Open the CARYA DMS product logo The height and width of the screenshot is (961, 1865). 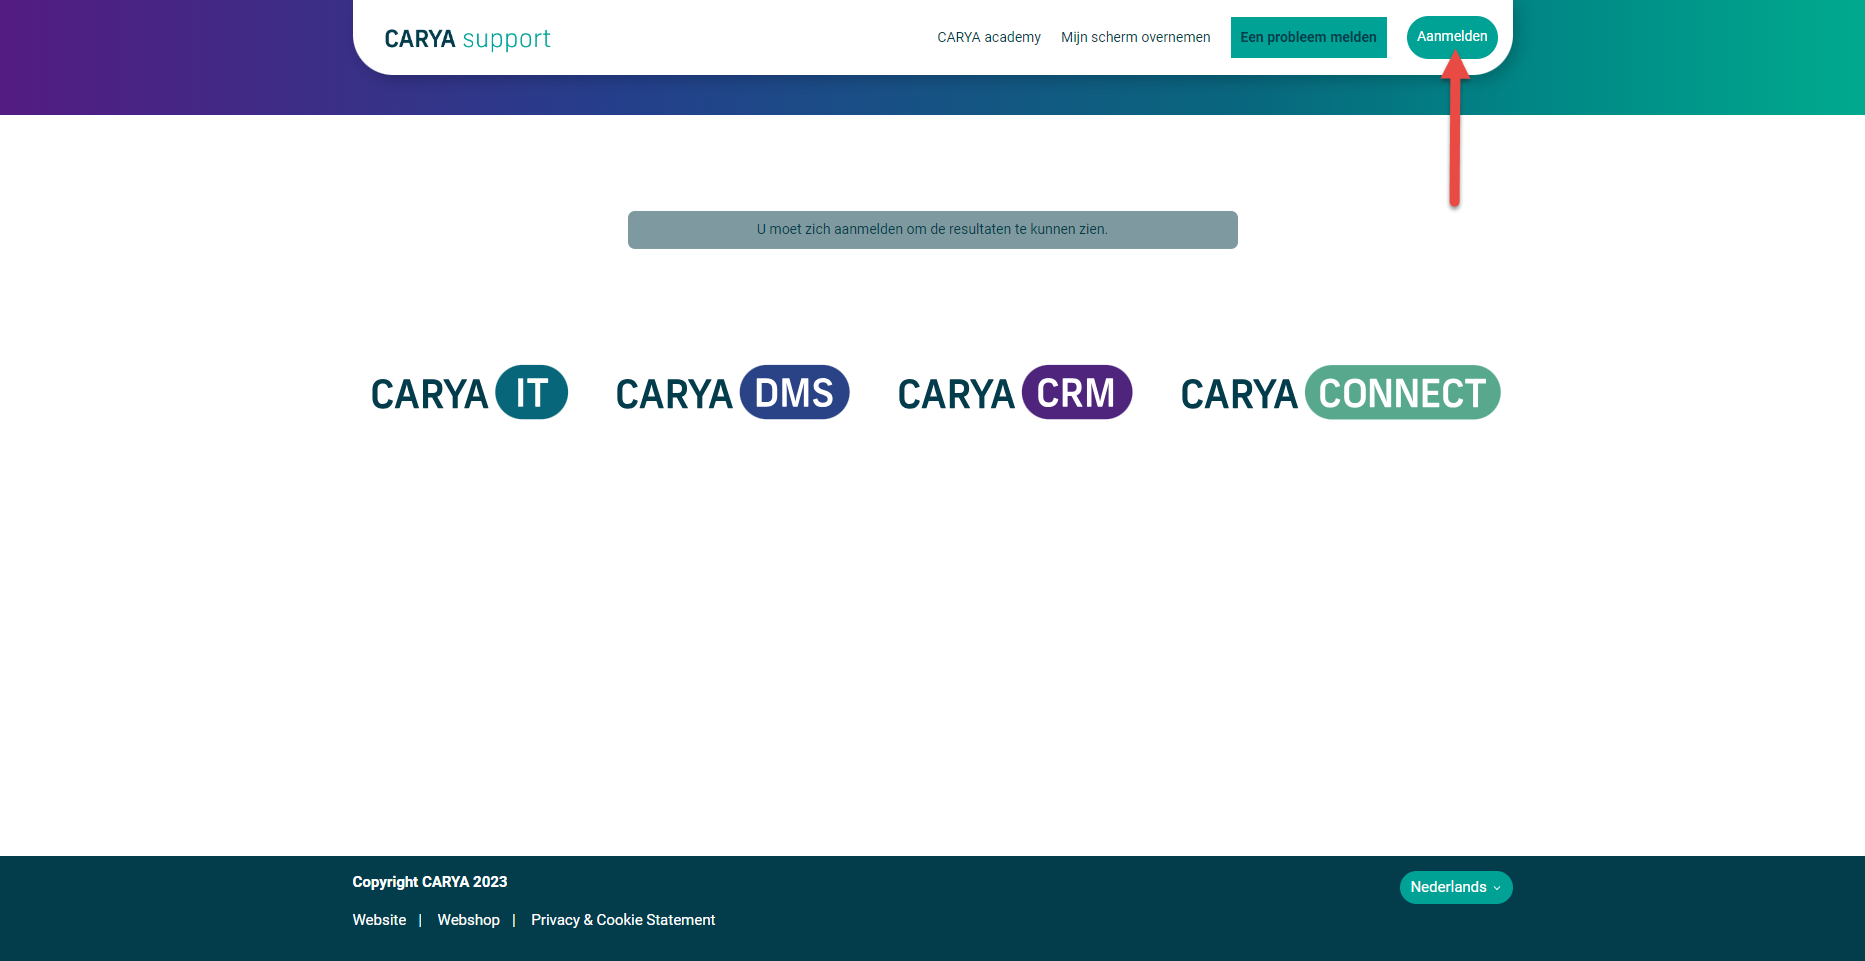click(x=732, y=392)
